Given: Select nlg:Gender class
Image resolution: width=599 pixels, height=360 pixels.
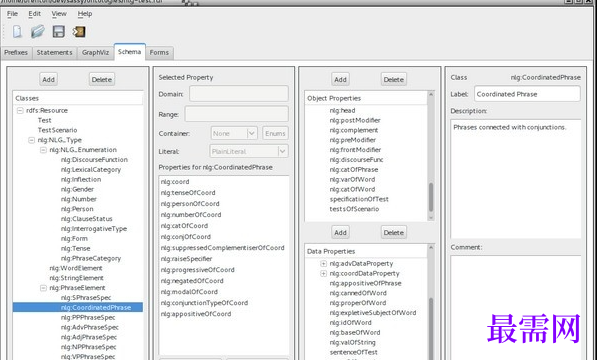Looking at the screenshot, I should 77,190.
